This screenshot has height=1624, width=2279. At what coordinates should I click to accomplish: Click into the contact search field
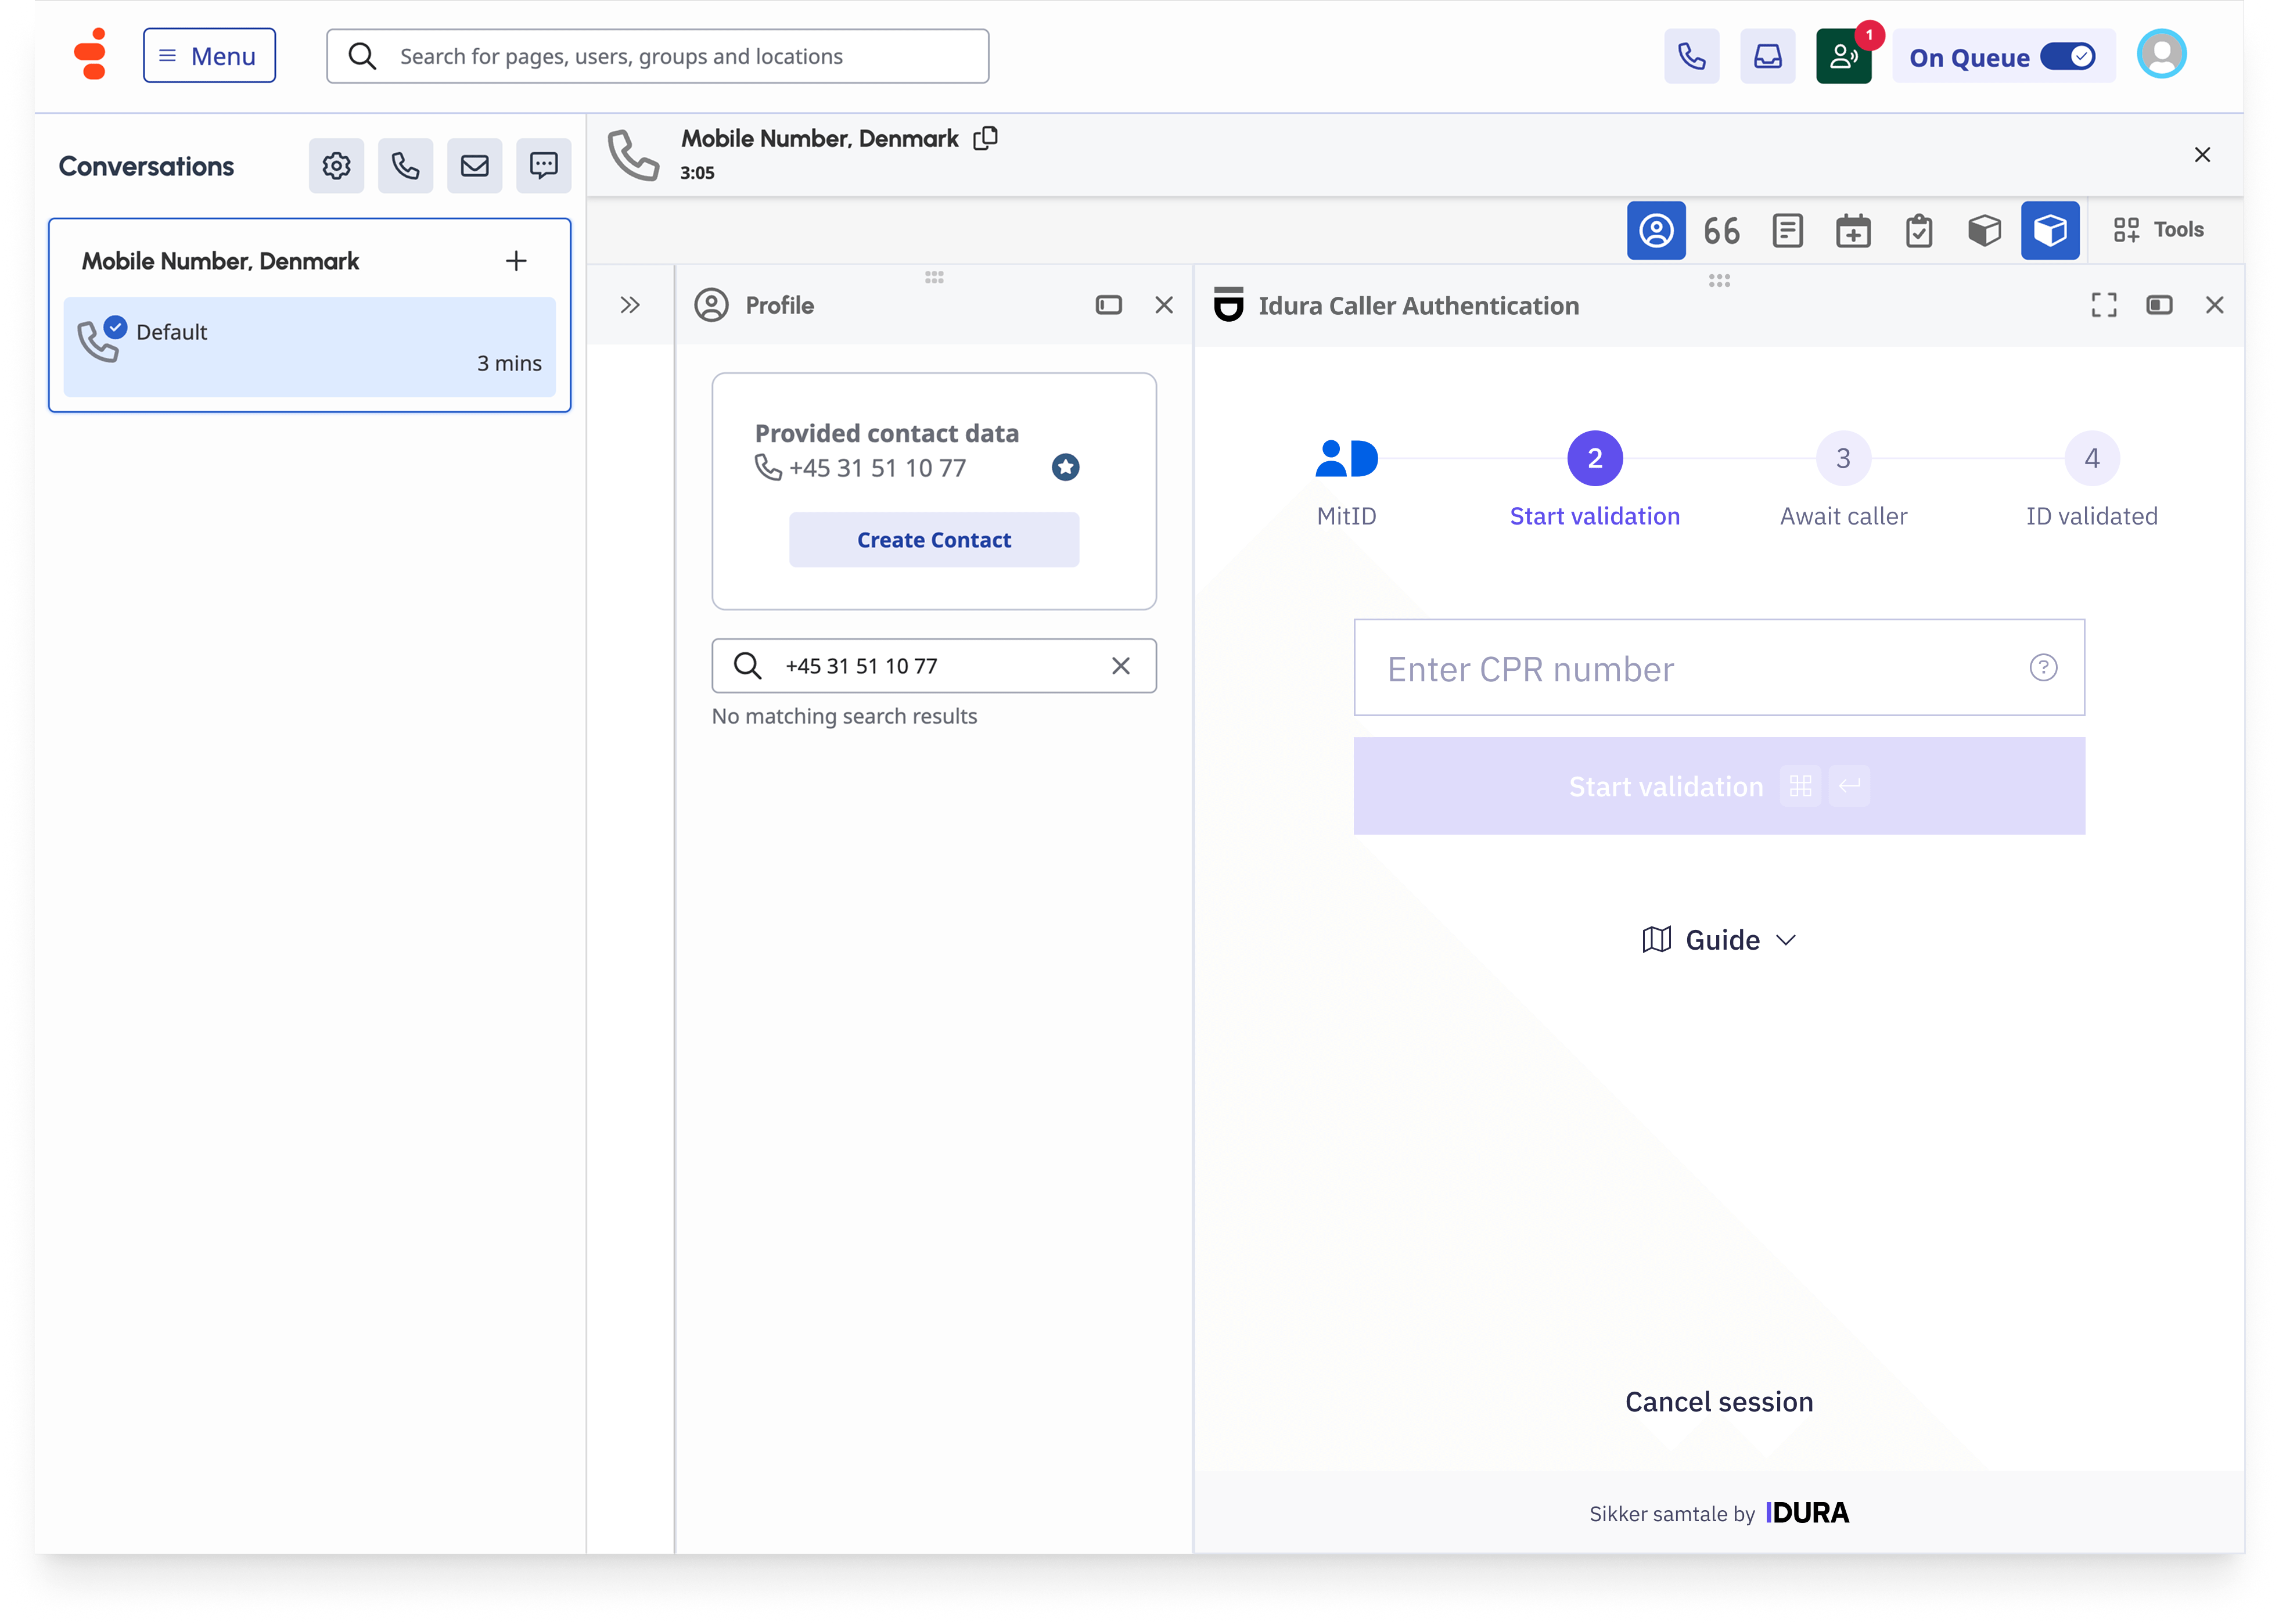coord(934,666)
